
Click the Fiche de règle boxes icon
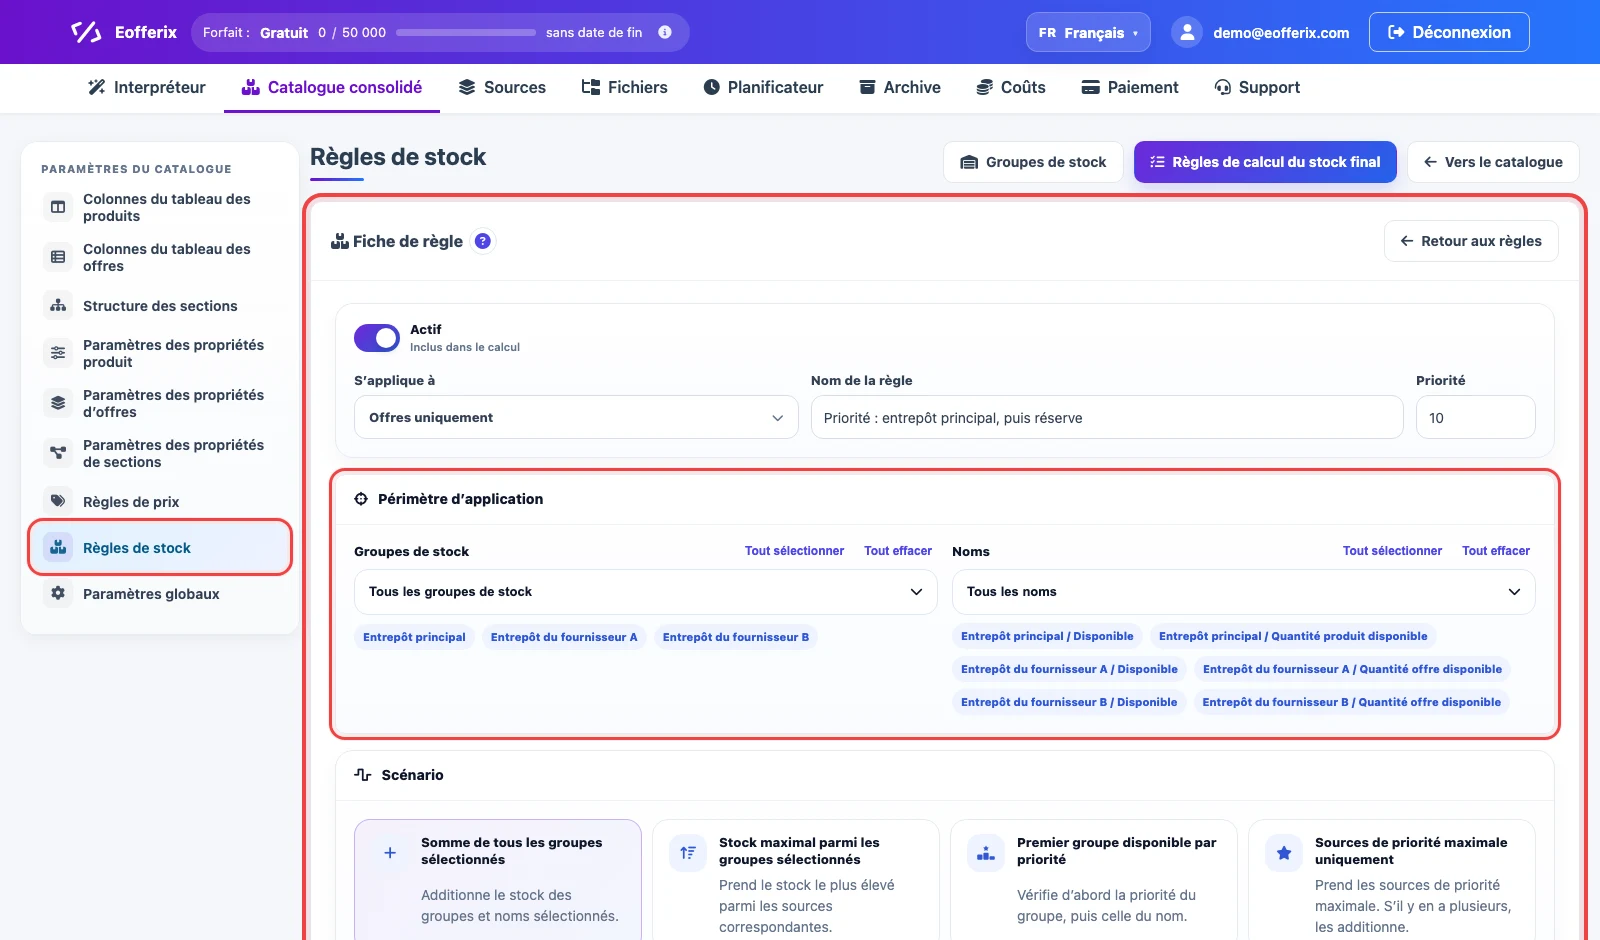tap(340, 241)
